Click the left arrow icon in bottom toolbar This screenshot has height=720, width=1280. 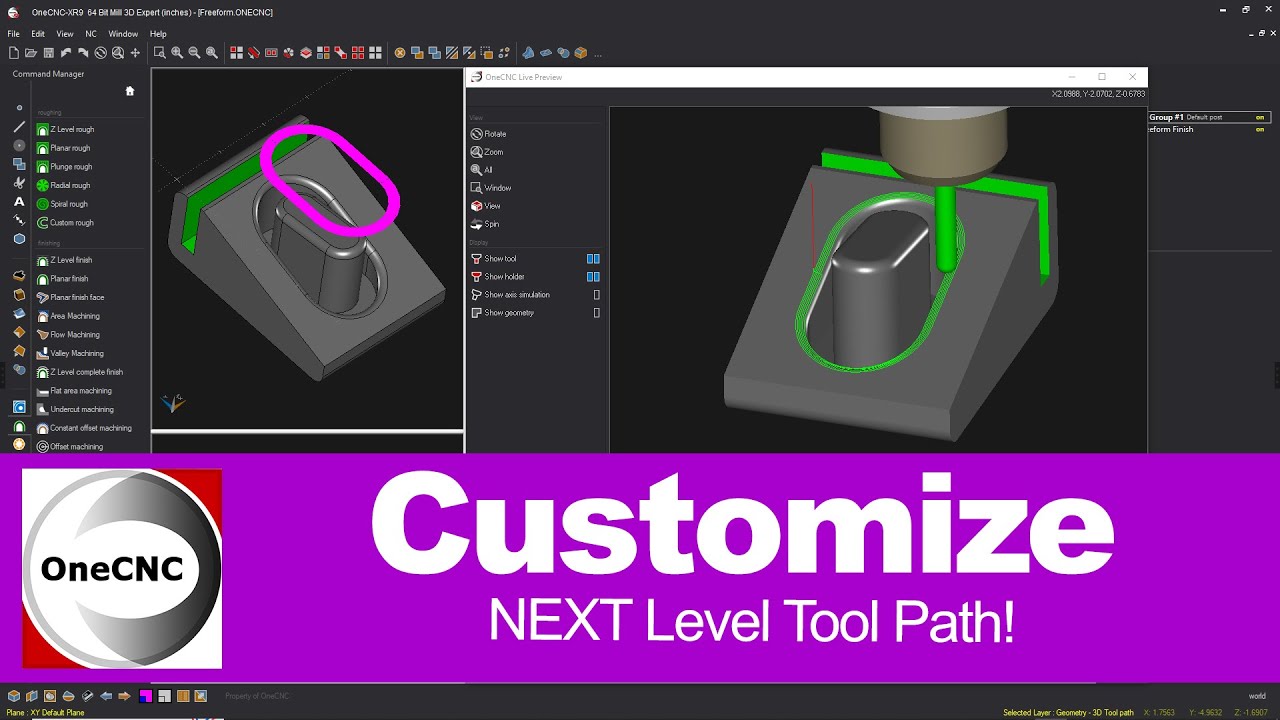tap(106, 696)
